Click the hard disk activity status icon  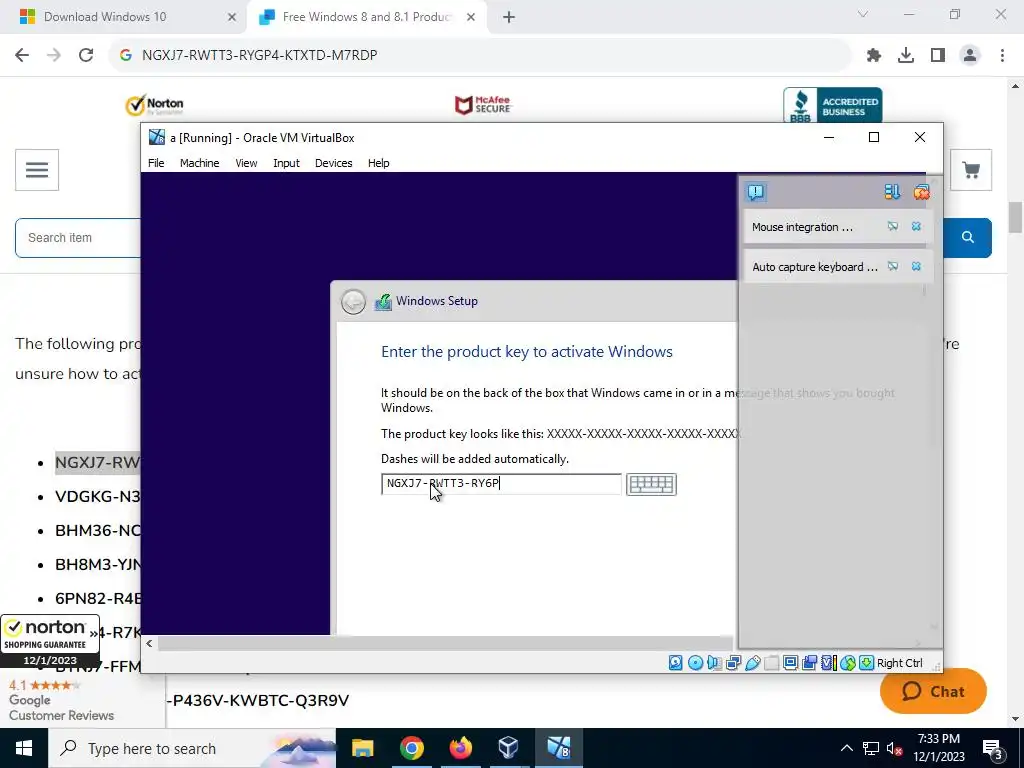pyautogui.click(x=676, y=663)
